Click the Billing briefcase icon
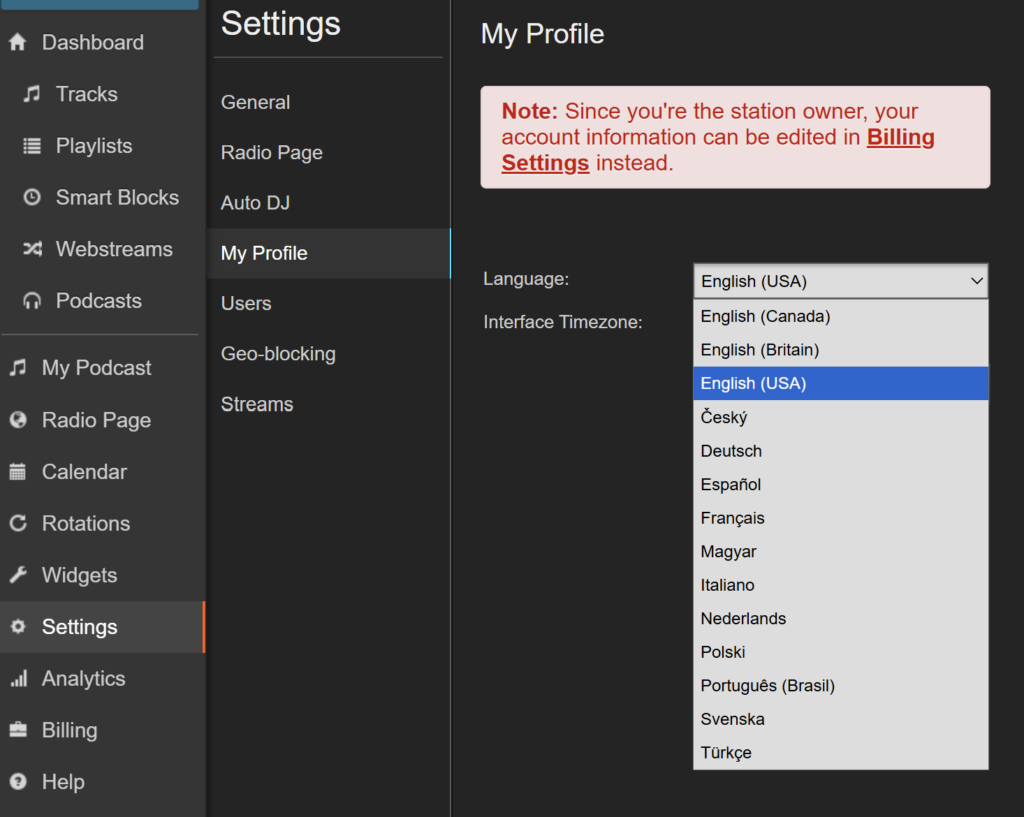1024x817 pixels. click(x=18, y=729)
